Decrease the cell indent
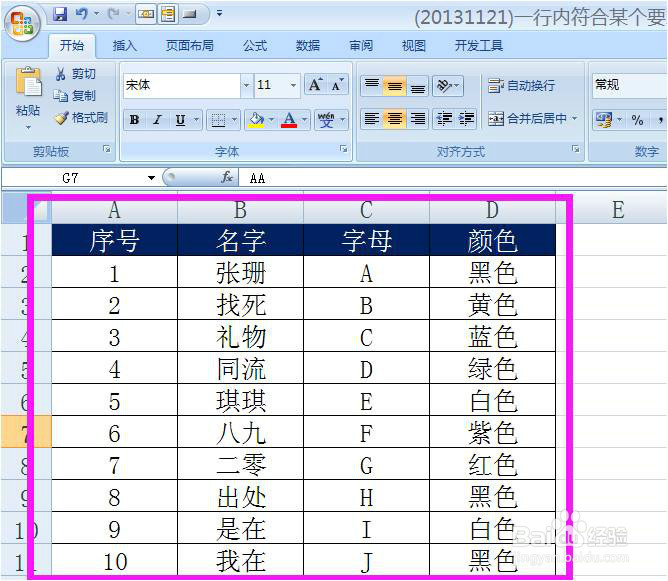Screen dimensions: 668x581 point(444,119)
